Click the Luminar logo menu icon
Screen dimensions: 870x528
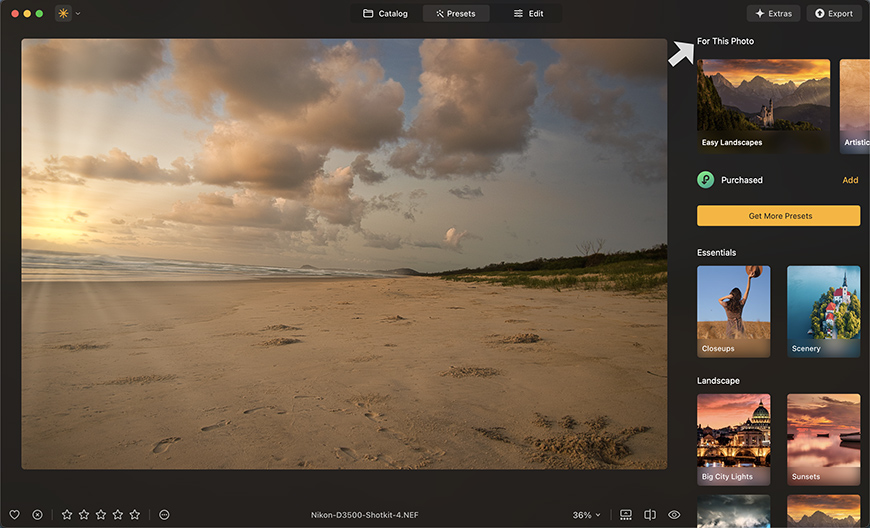click(x=64, y=14)
